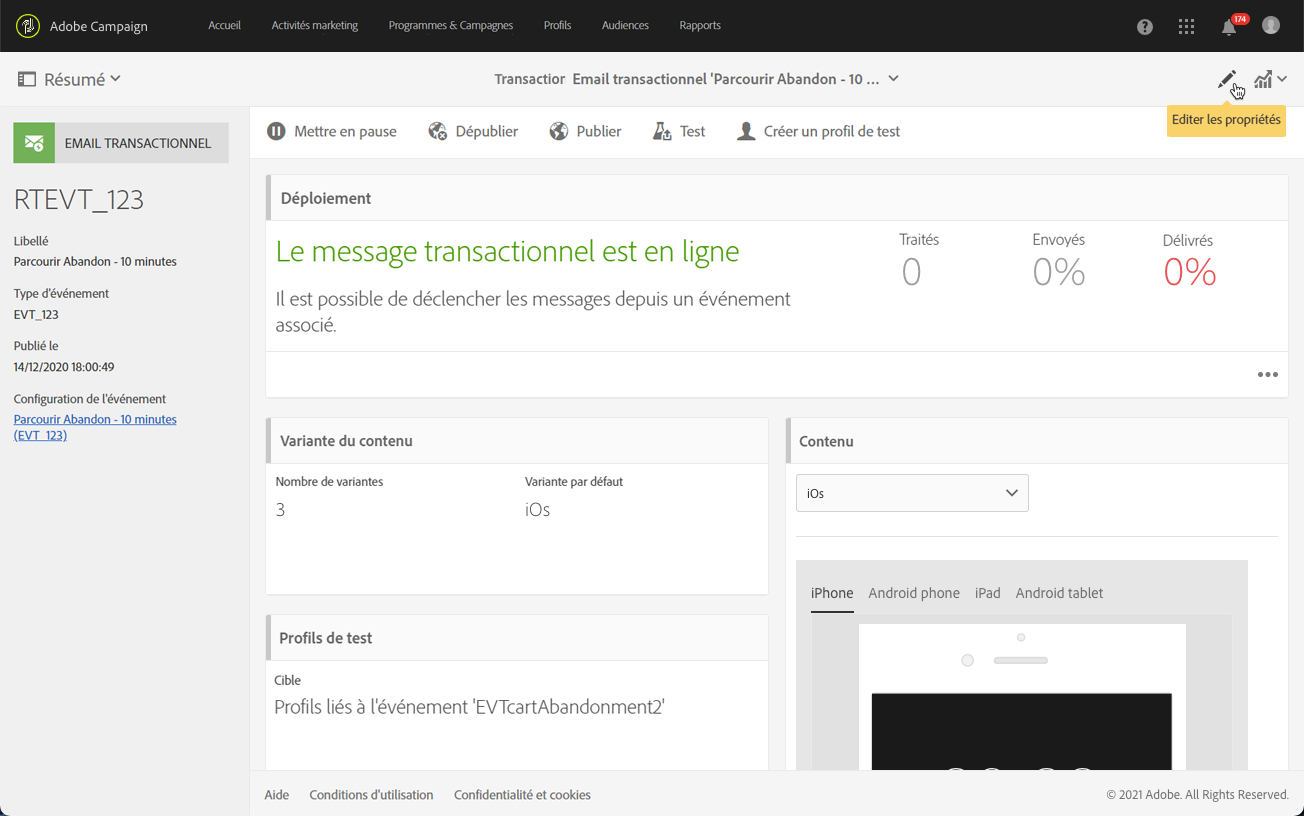Switch to iPad preview tab
Image resolution: width=1304 pixels, height=816 pixels.
tap(988, 593)
